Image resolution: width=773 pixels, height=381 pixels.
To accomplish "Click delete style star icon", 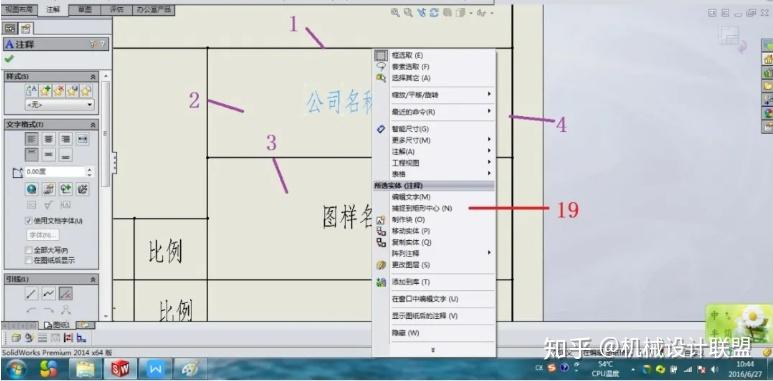I will 59,91.
